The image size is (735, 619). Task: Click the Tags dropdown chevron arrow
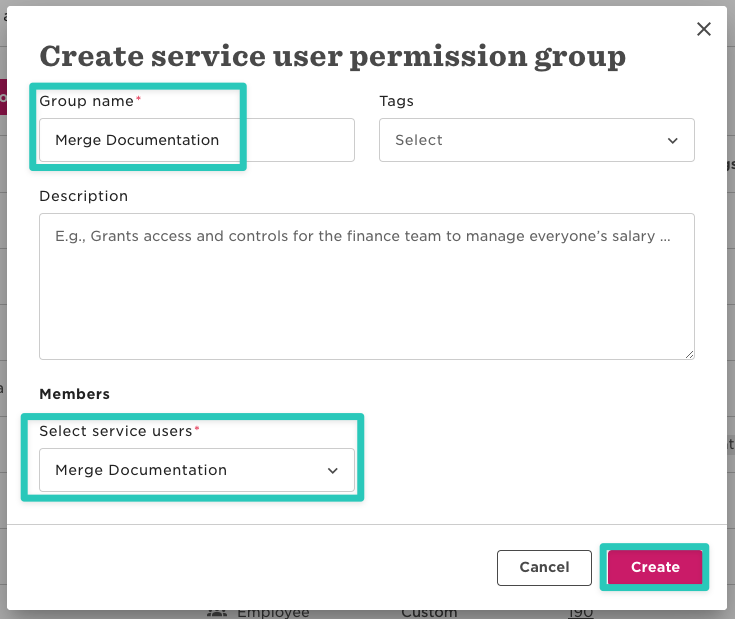(673, 141)
